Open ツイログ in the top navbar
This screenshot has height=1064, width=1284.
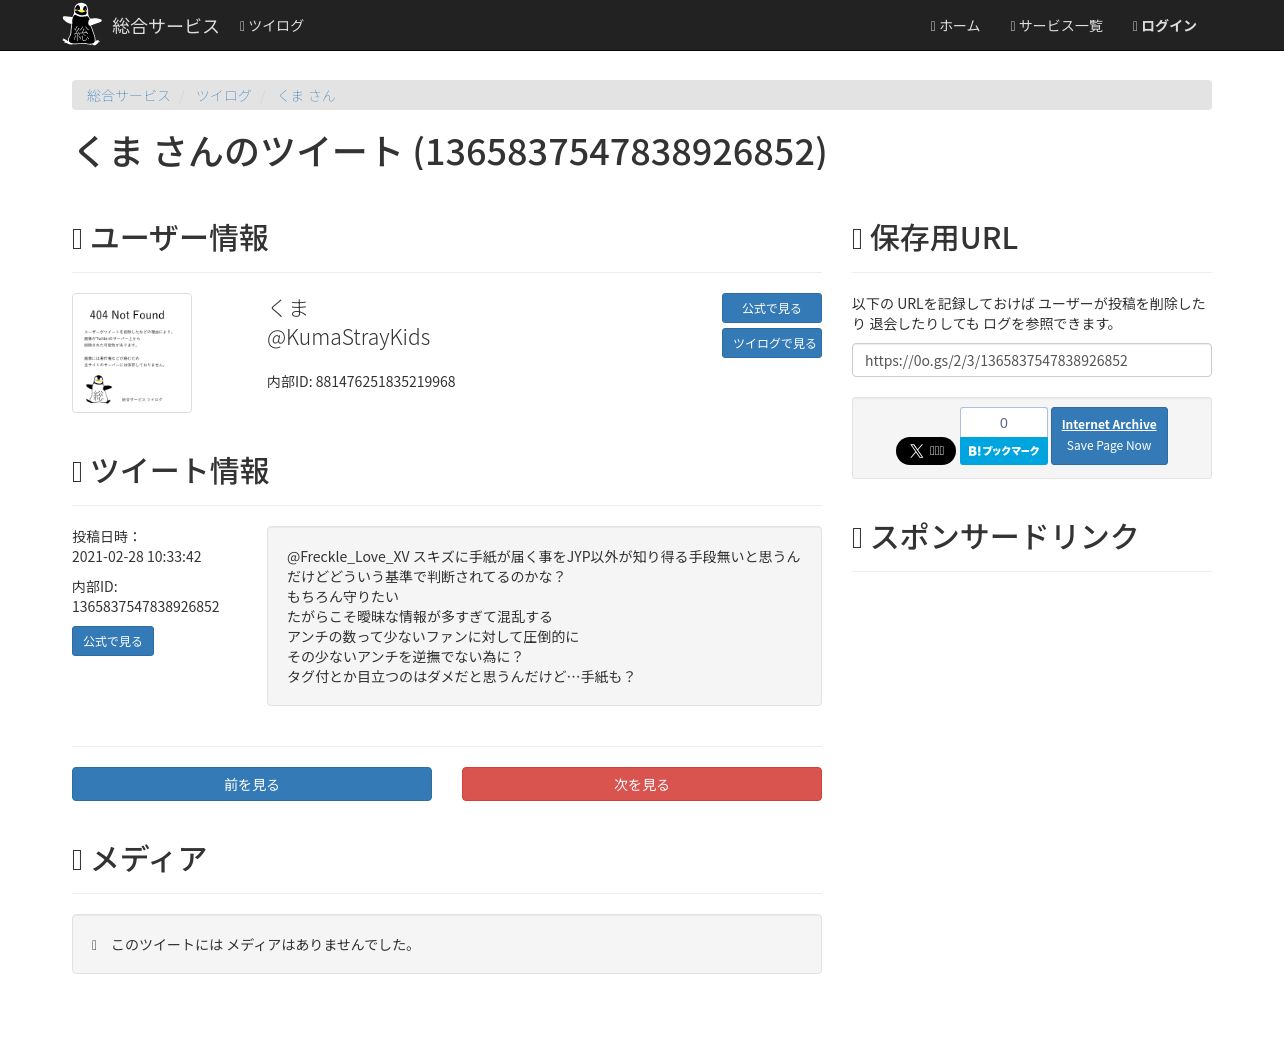[x=271, y=26]
